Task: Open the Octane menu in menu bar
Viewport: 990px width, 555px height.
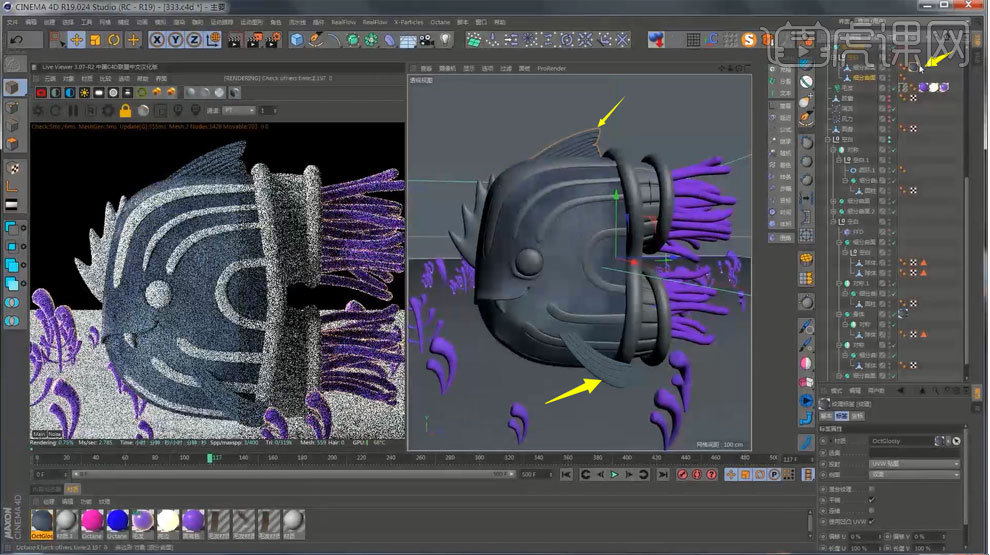Action: pos(438,21)
